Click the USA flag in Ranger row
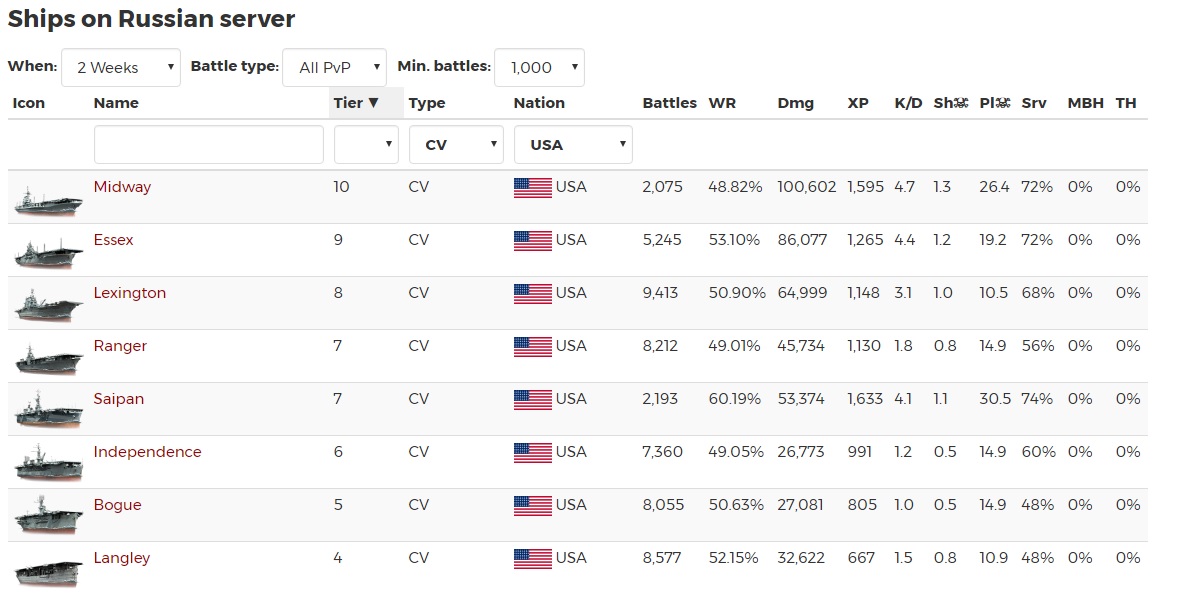The width and height of the screenshot is (1179, 606). tap(532, 346)
